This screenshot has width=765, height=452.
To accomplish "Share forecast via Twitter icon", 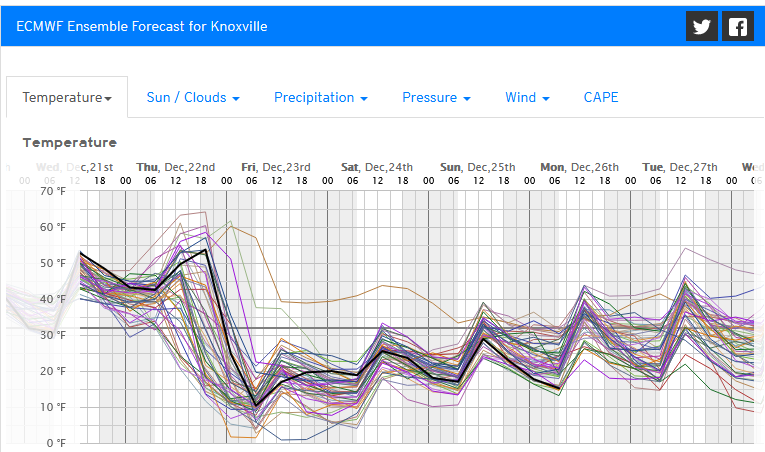I will click(702, 26).
